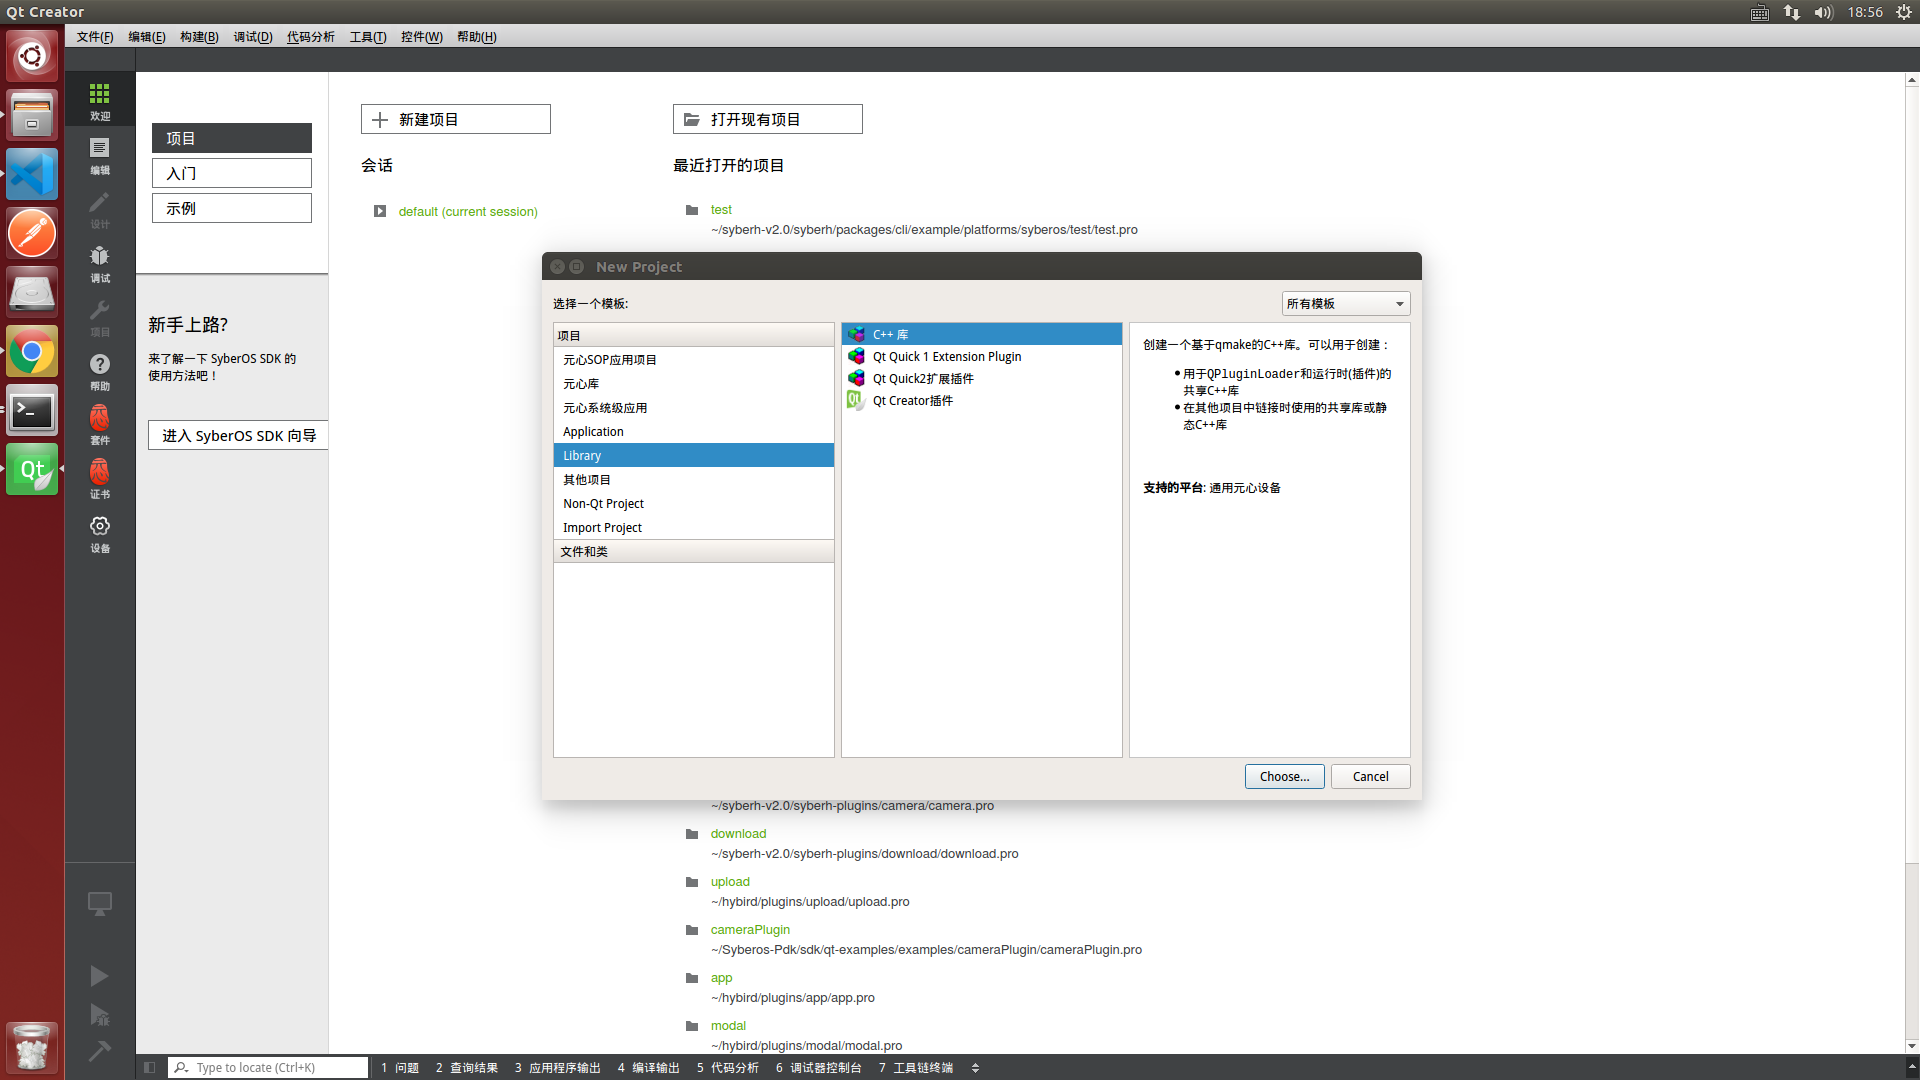Click folder icon next to download project

(x=692, y=834)
